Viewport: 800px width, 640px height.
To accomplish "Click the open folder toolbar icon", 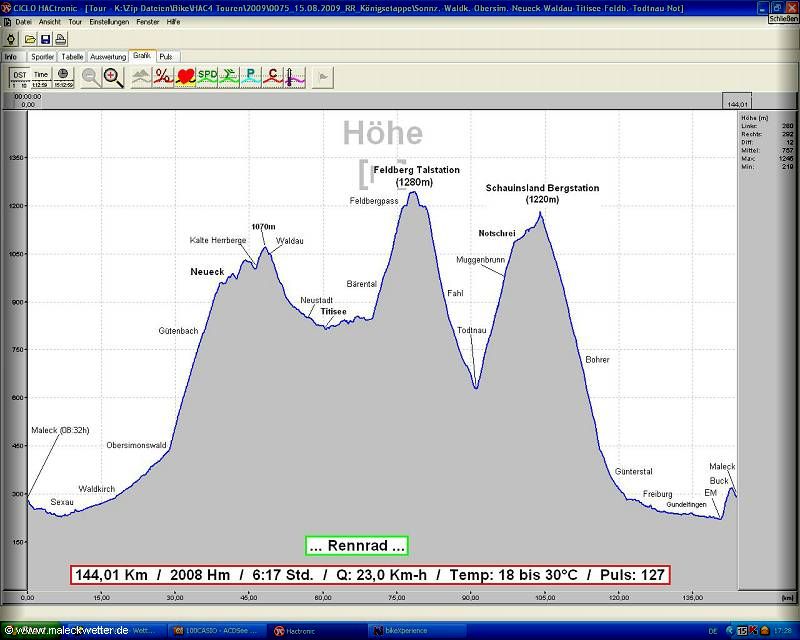I will [x=30, y=38].
